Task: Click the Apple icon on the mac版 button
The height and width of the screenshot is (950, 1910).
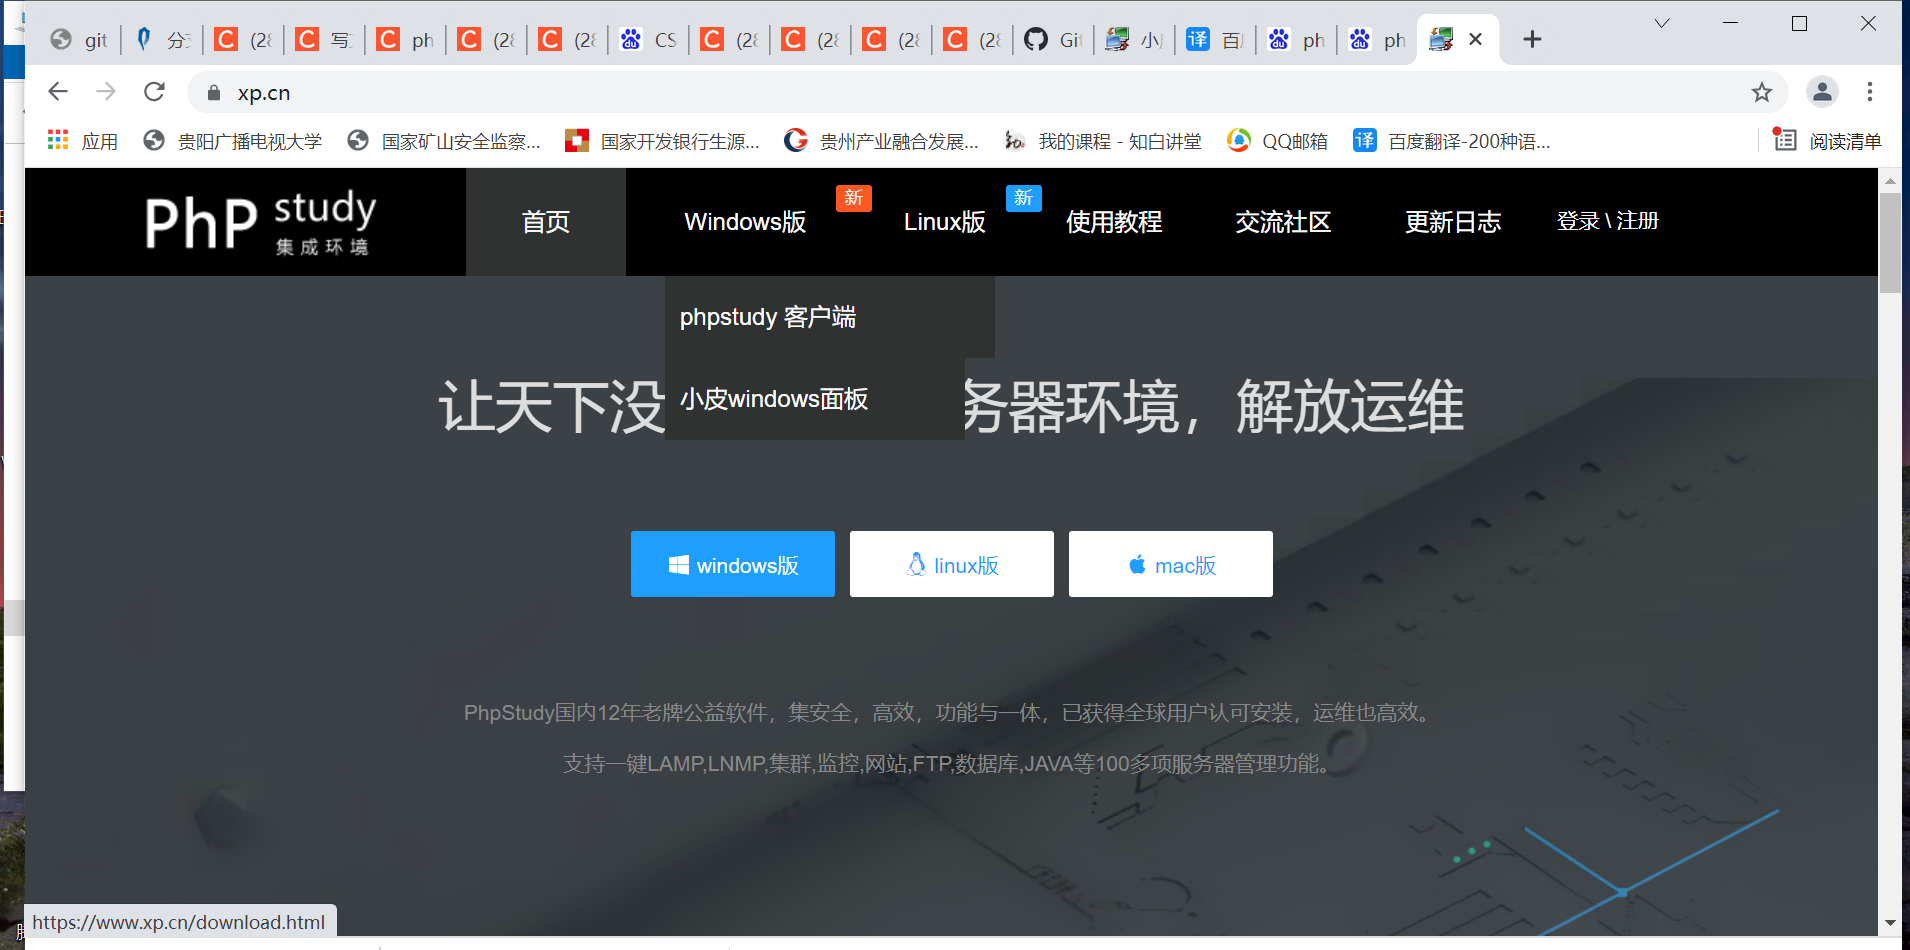Action: [x=1136, y=564]
